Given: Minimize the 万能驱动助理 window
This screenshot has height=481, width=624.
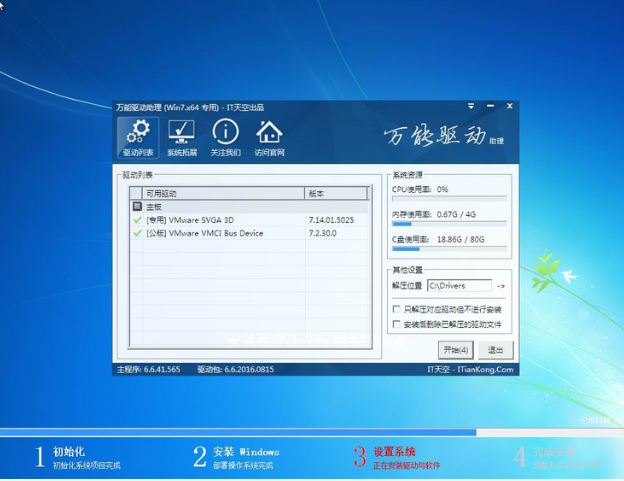Looking at the screenshot, I should click(490, 106).
